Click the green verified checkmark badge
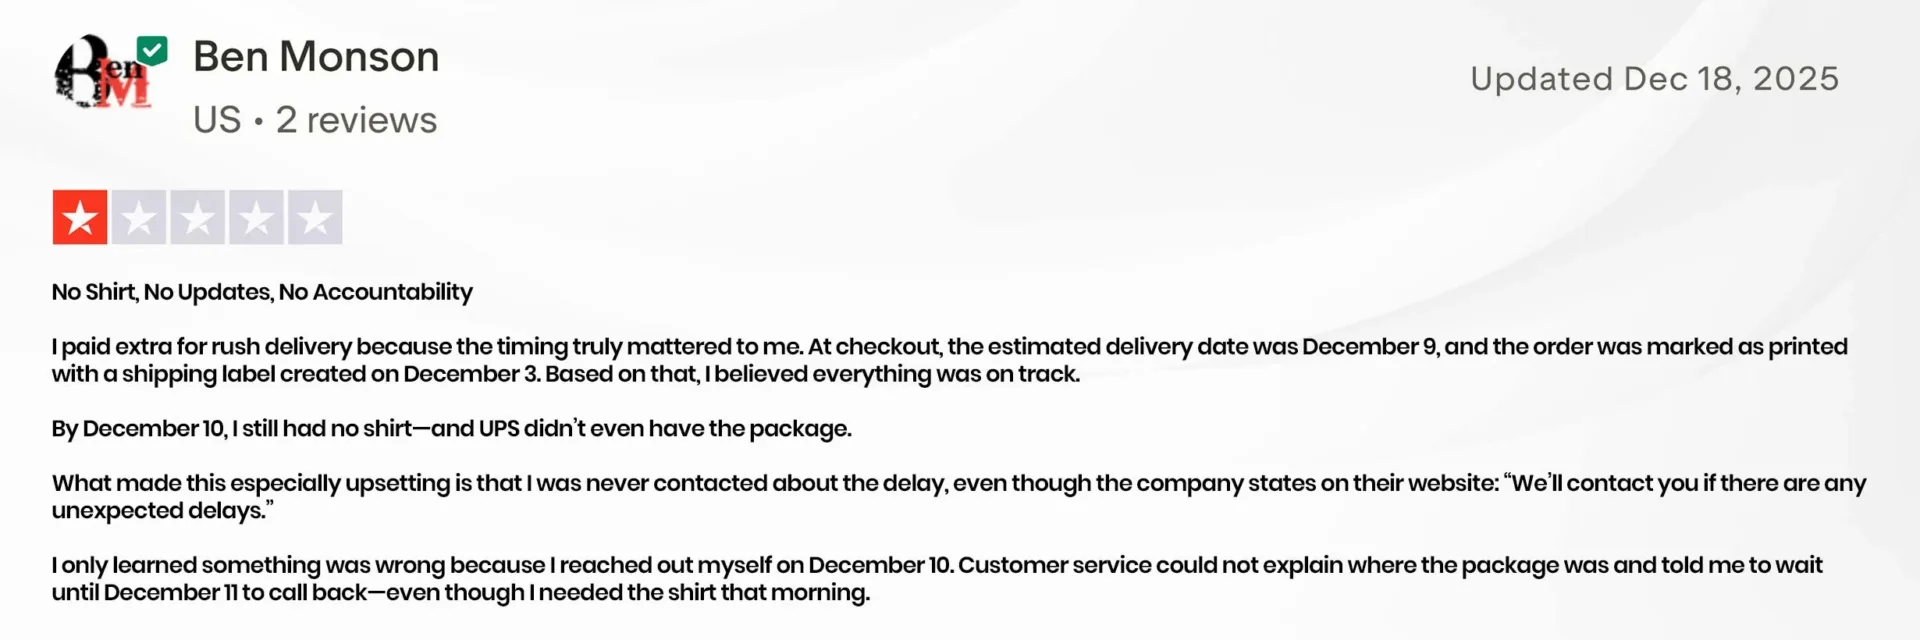Screen dimensions: 1920x640 point(152,50)
